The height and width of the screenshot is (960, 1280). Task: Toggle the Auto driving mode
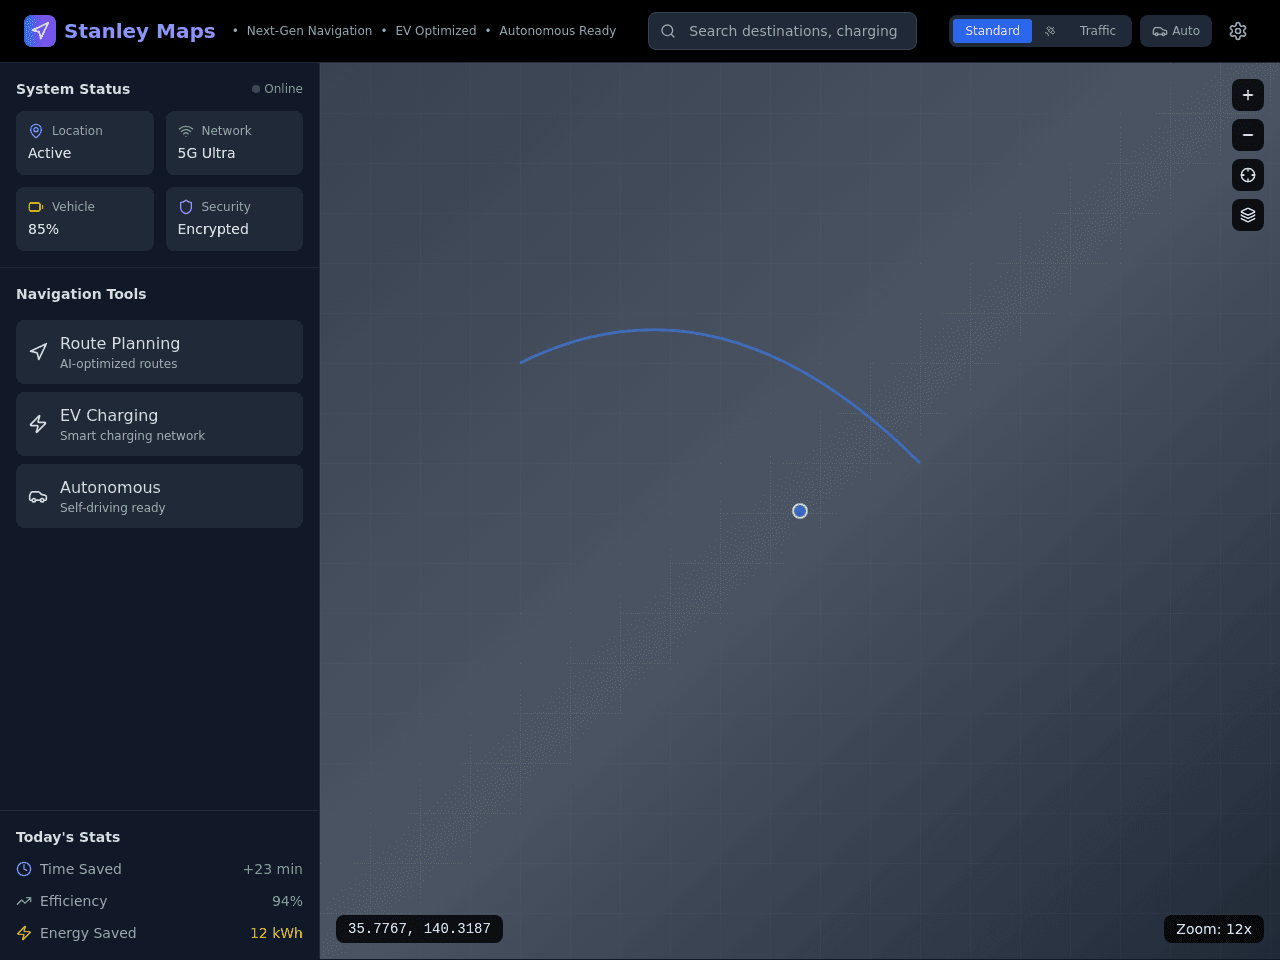click(x=1176, y=31)
